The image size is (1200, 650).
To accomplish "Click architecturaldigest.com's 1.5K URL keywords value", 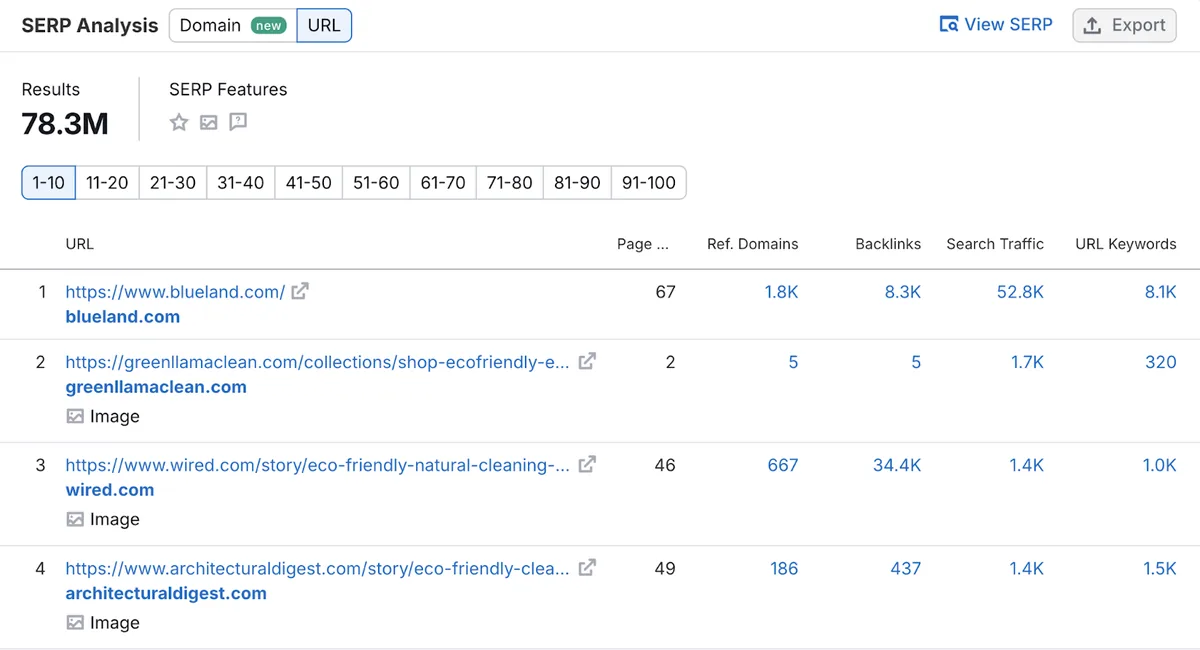I will click(x=1160, y=568).
